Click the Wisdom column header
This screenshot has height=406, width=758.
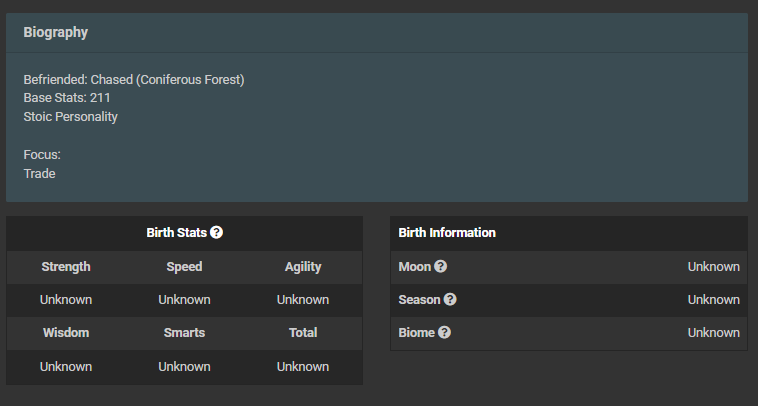66,333
